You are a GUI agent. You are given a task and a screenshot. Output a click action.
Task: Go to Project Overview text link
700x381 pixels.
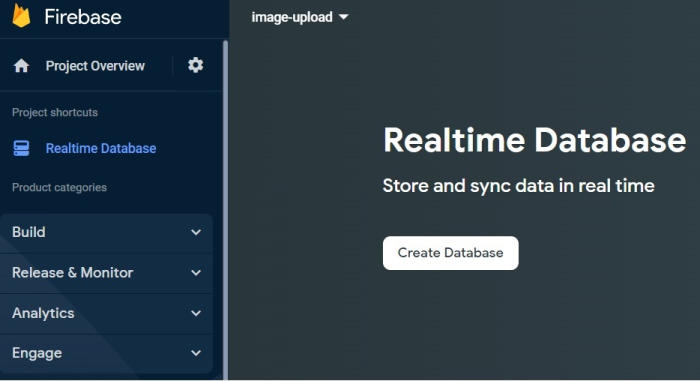(95, 66)
